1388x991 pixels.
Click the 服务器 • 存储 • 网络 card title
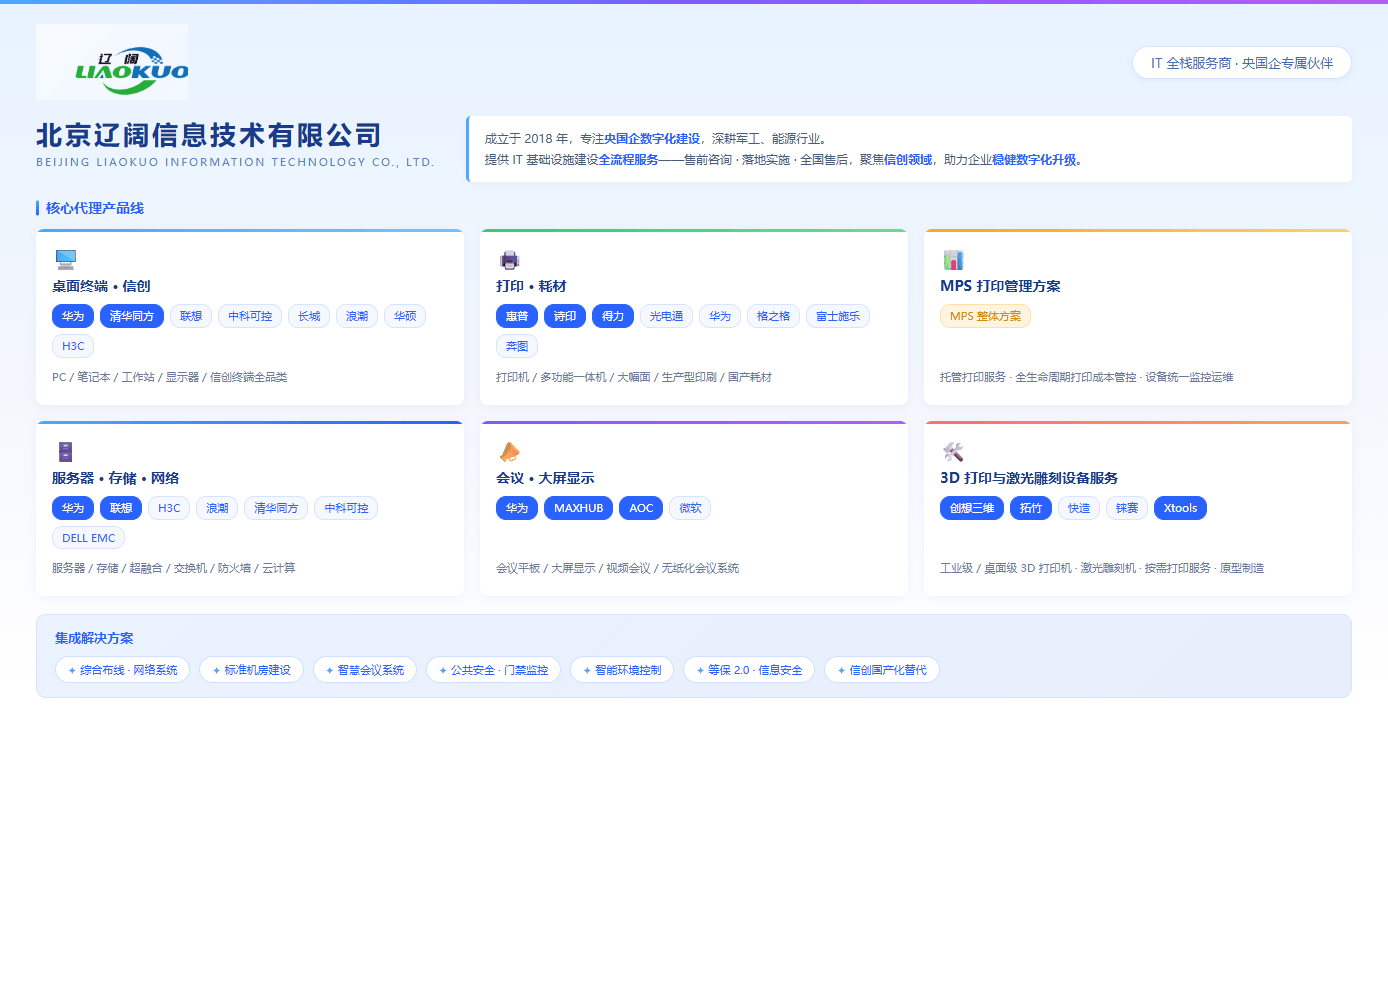[115, 478]
